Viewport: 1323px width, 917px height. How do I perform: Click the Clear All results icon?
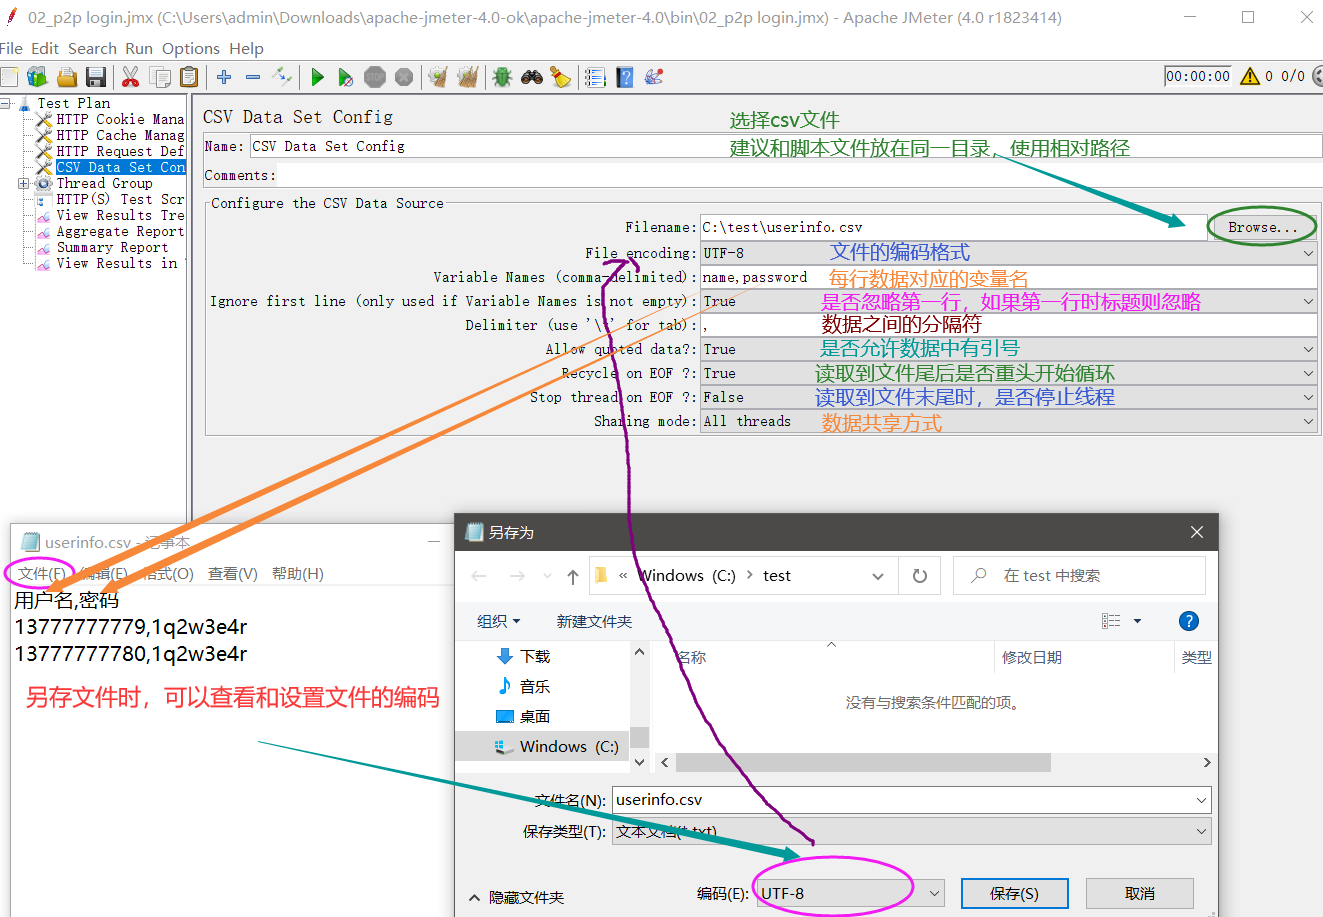[467, 77]
